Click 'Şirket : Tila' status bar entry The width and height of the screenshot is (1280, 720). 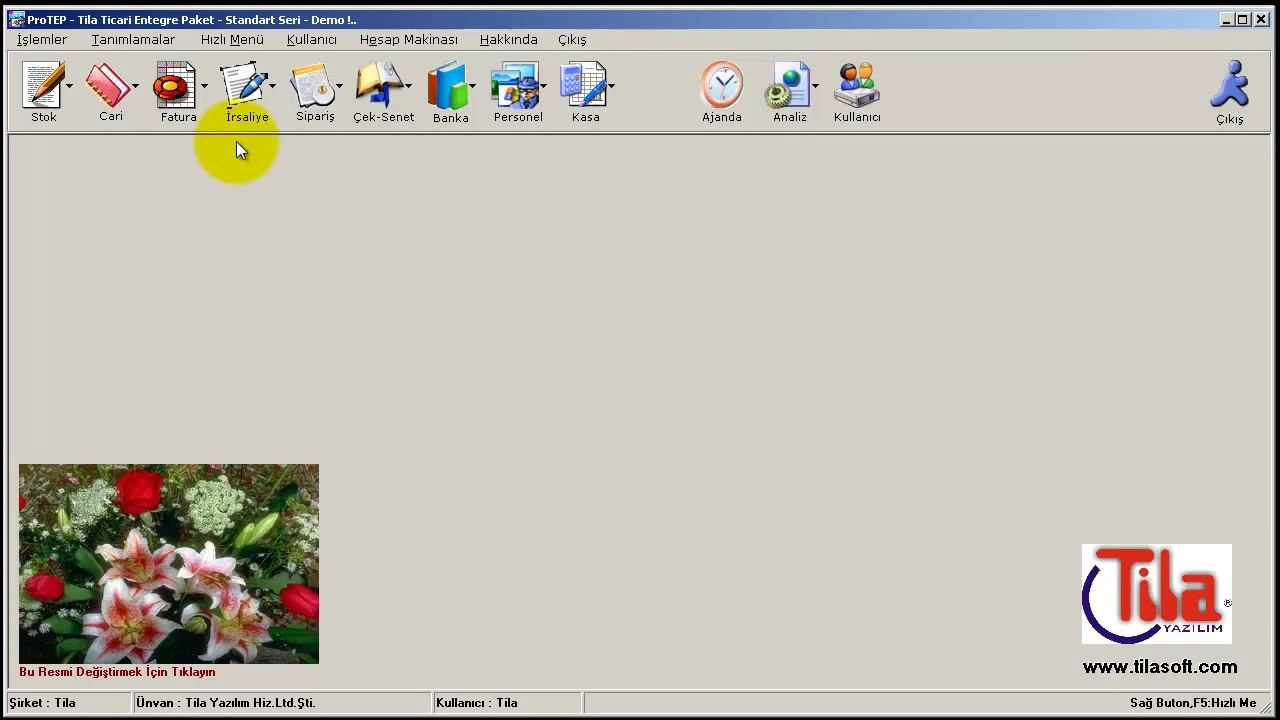coord(43,703)
